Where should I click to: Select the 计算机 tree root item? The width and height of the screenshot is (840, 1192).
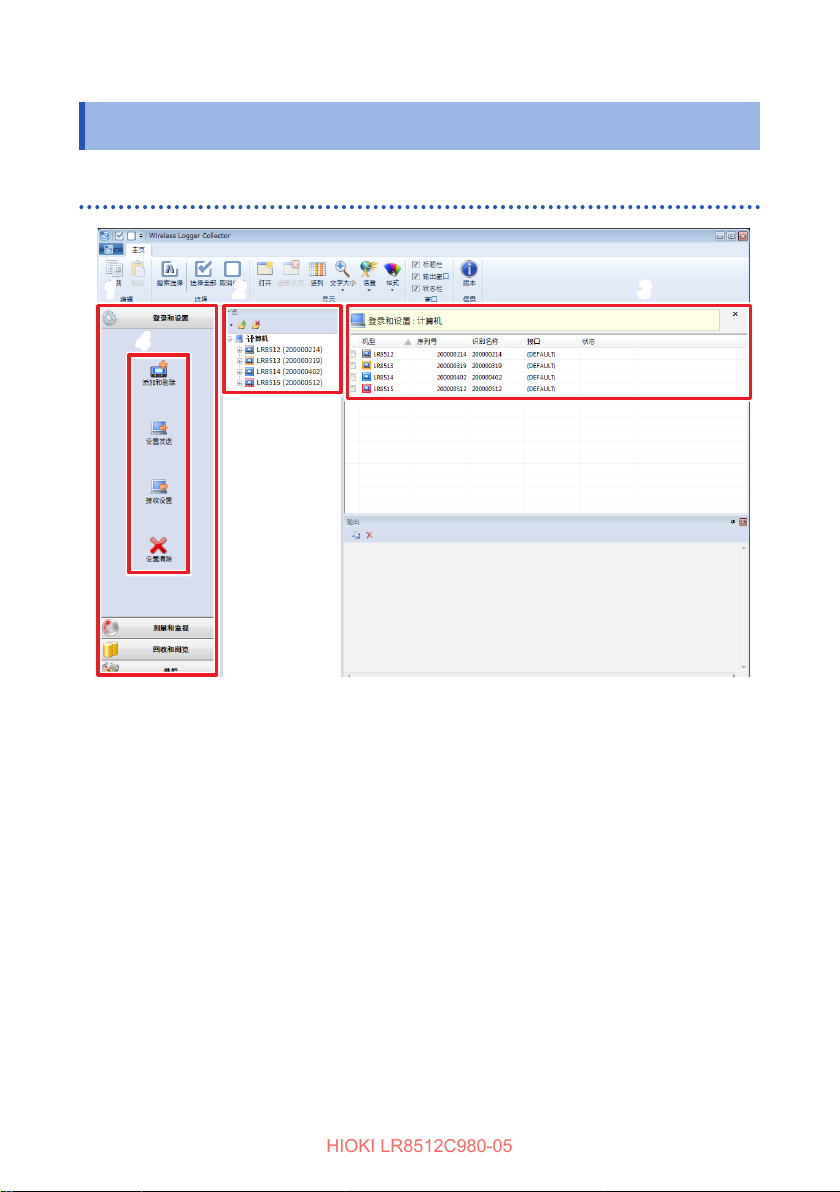(257, 339)
